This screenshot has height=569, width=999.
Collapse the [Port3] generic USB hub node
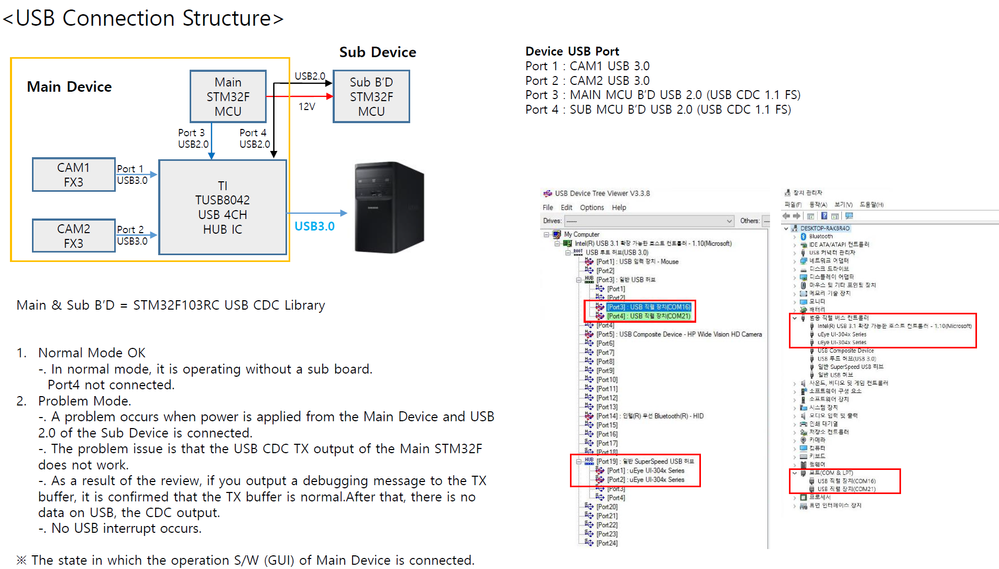click(579, 280)
